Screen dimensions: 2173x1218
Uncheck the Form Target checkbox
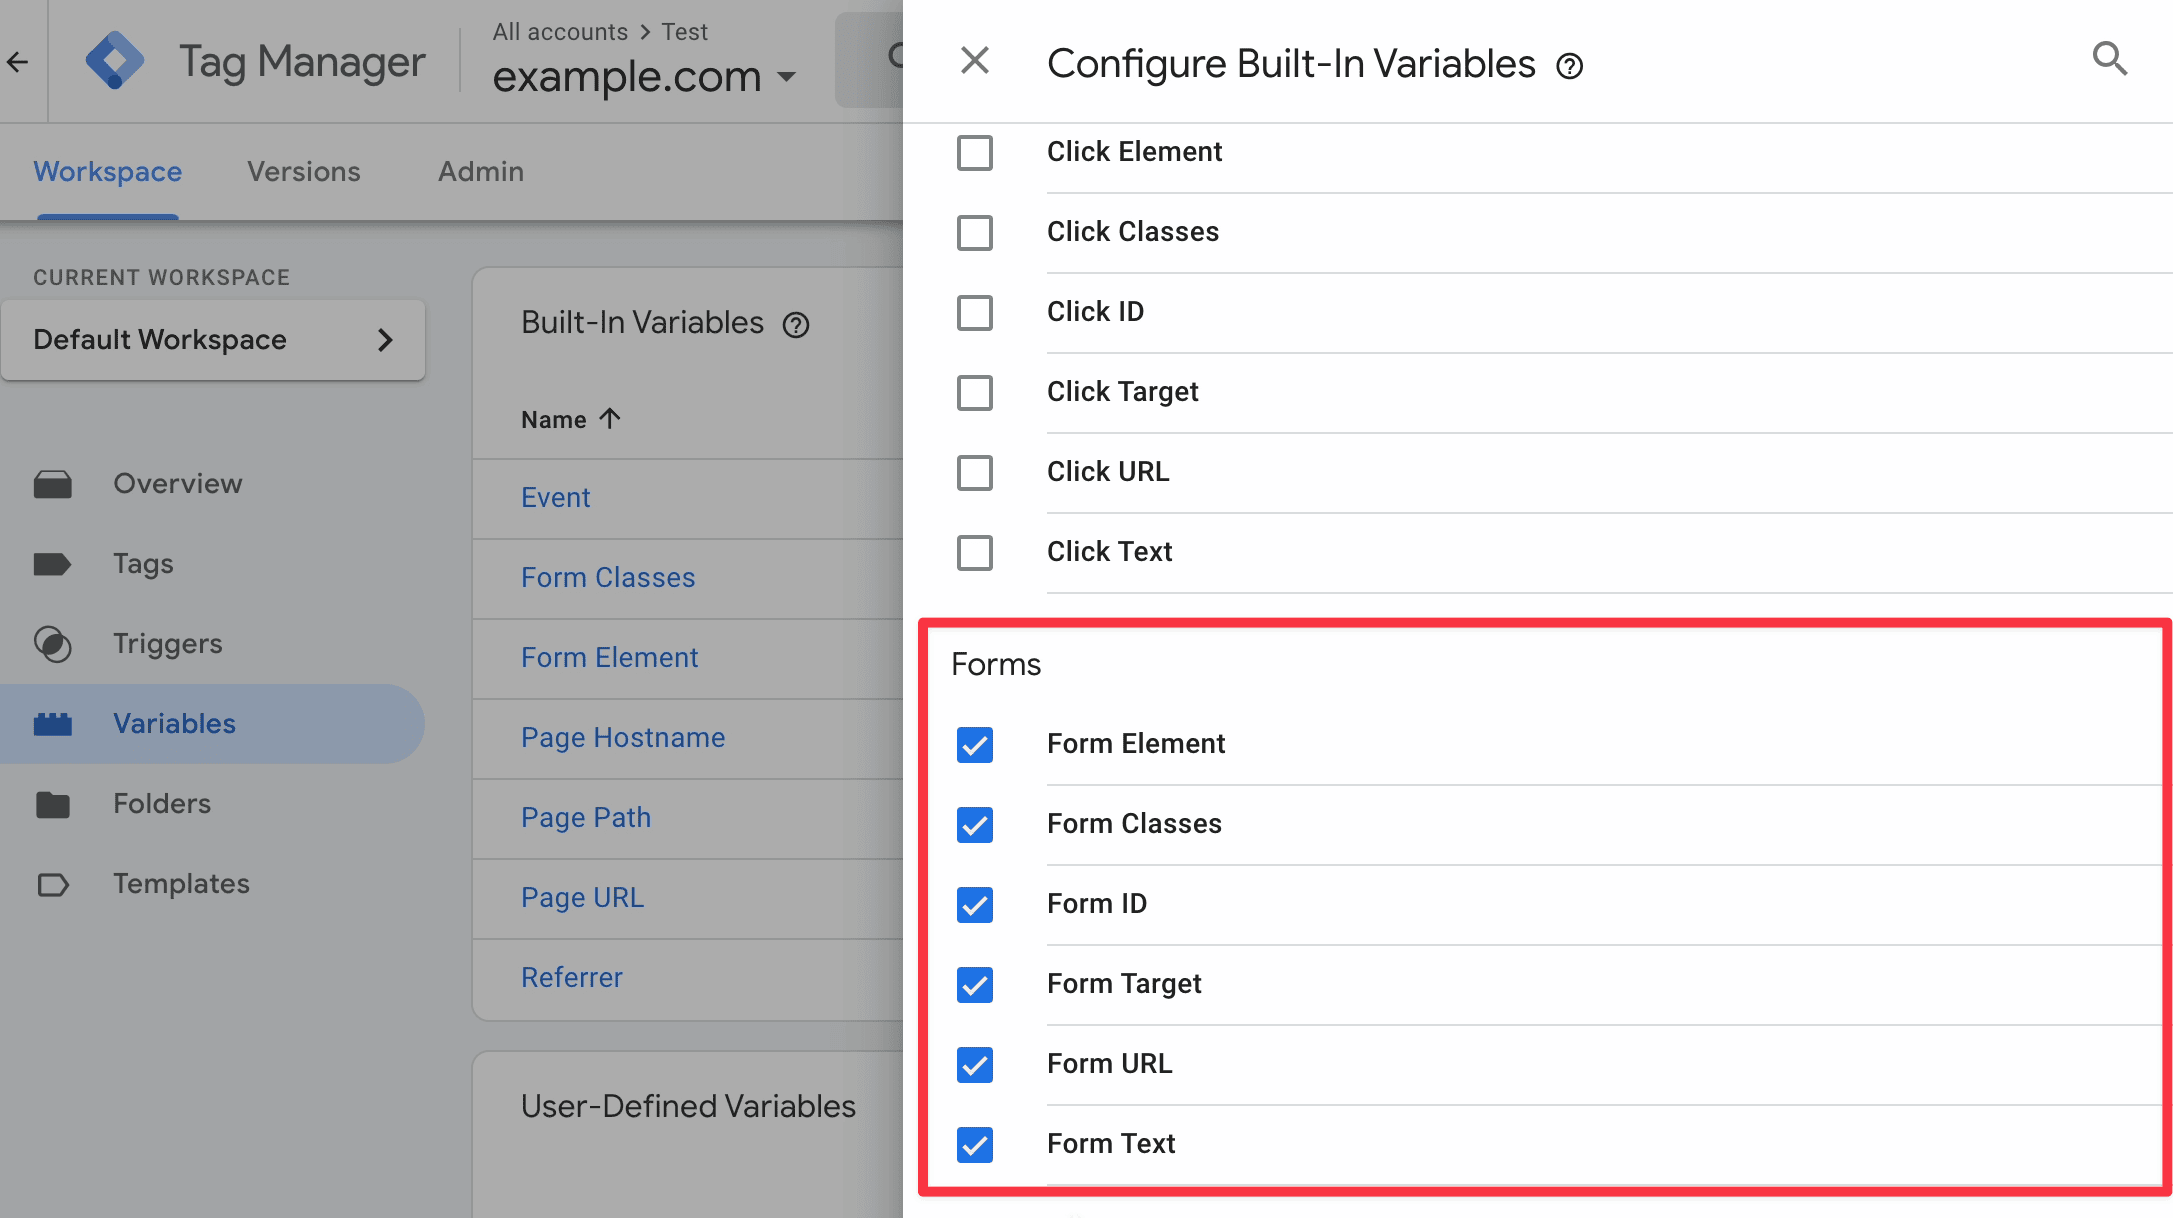pos(974,984)
